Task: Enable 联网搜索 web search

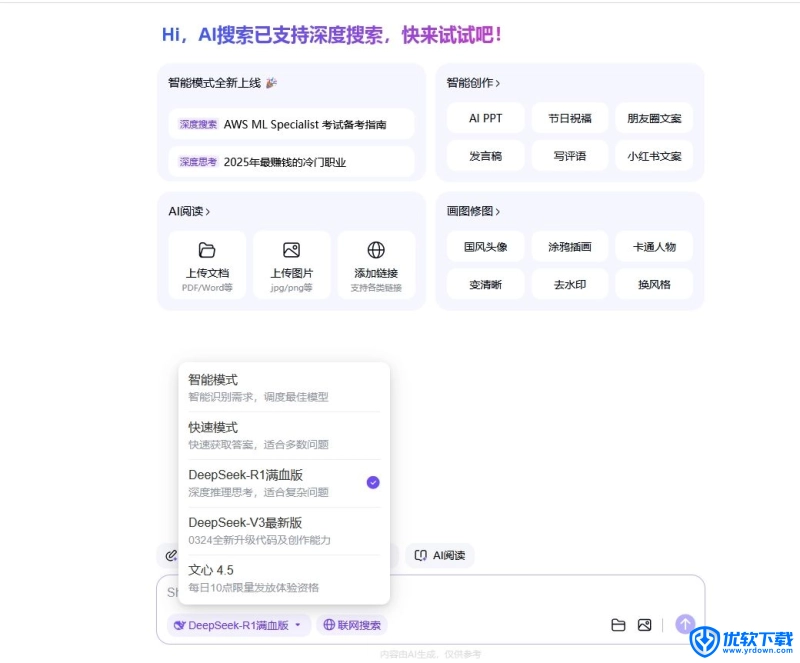Action: 351,623
